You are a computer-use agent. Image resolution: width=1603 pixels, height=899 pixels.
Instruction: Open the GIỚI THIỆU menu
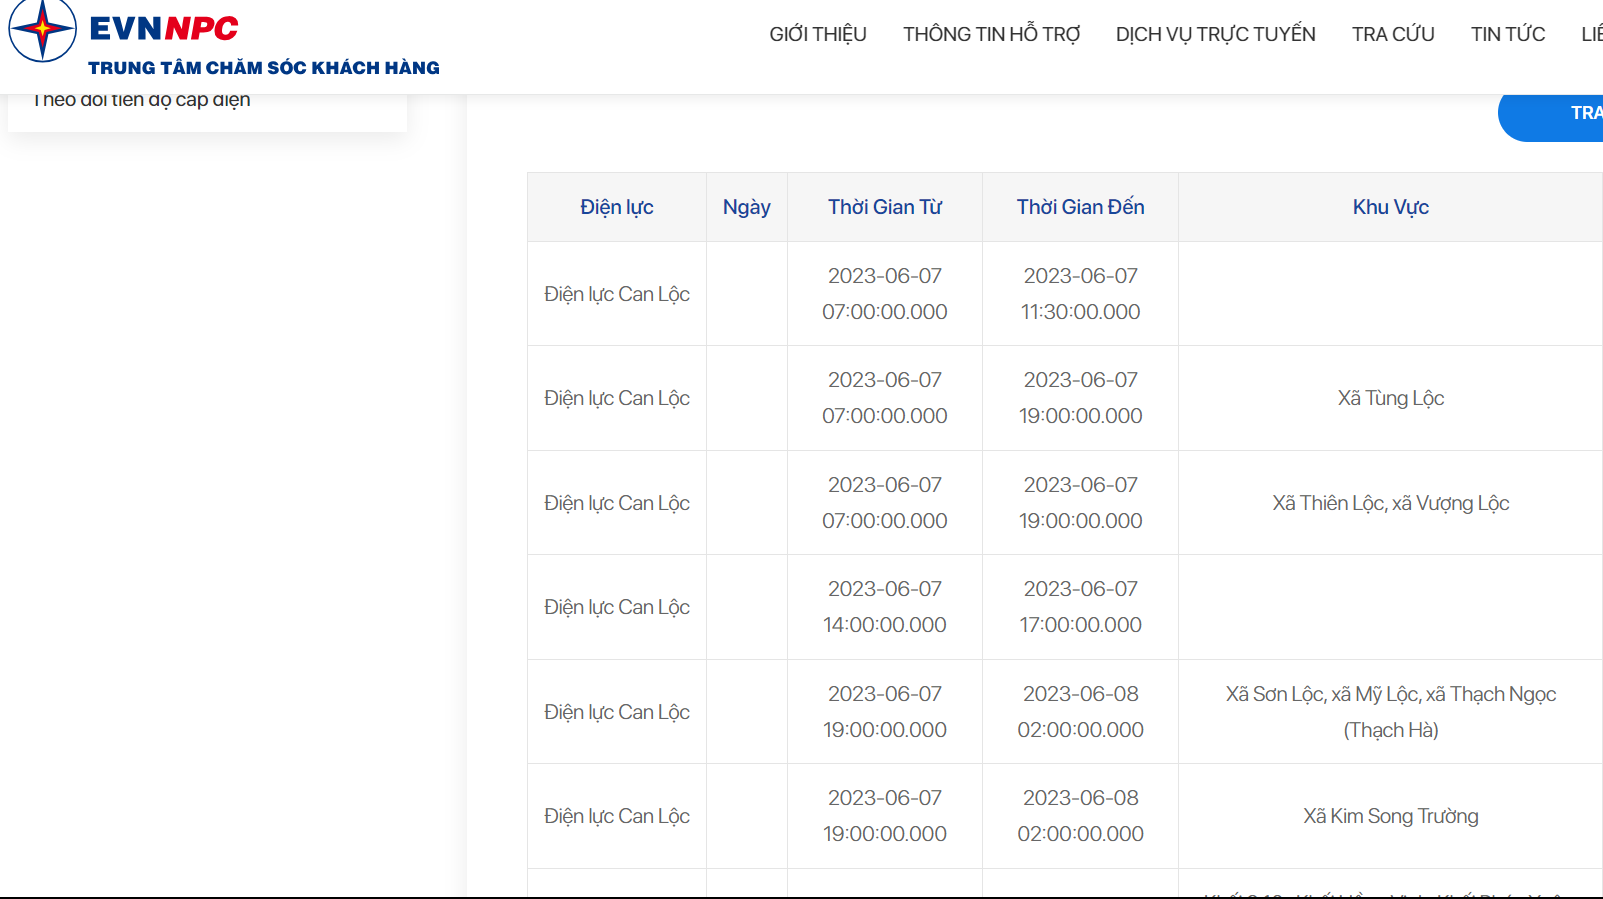click(x=817, y=34)
